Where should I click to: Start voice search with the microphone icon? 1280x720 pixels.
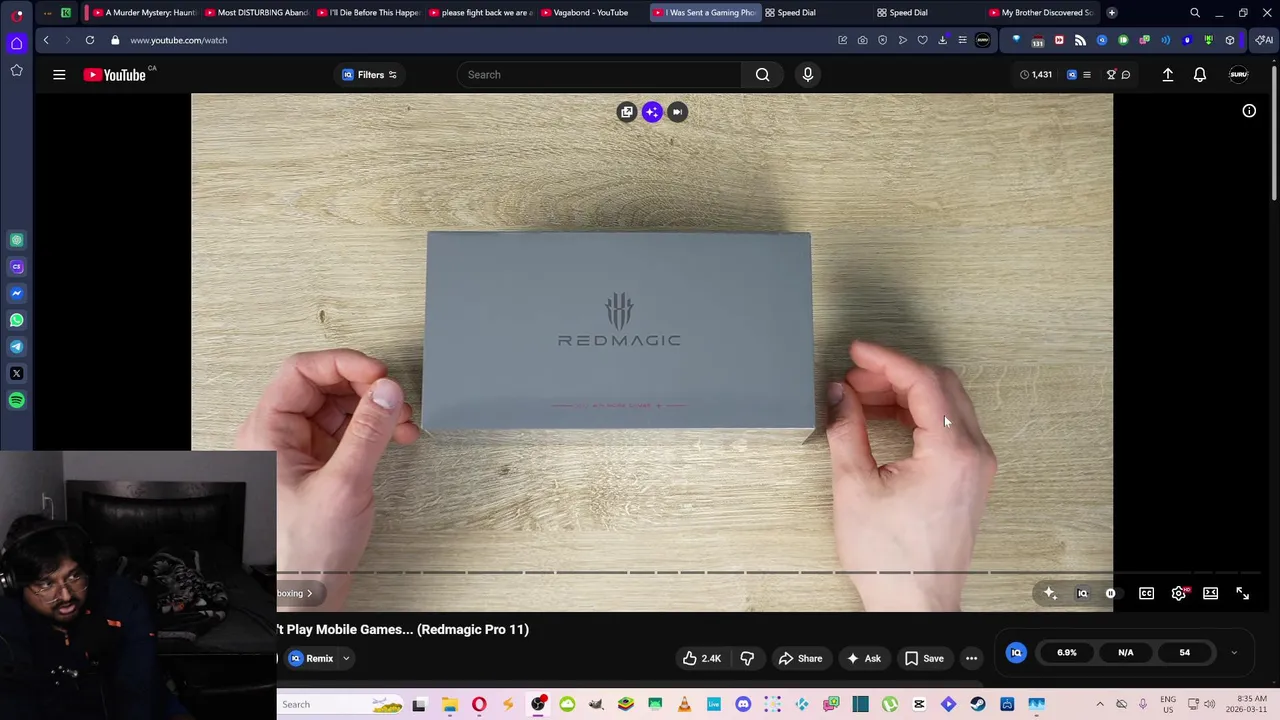808,75
